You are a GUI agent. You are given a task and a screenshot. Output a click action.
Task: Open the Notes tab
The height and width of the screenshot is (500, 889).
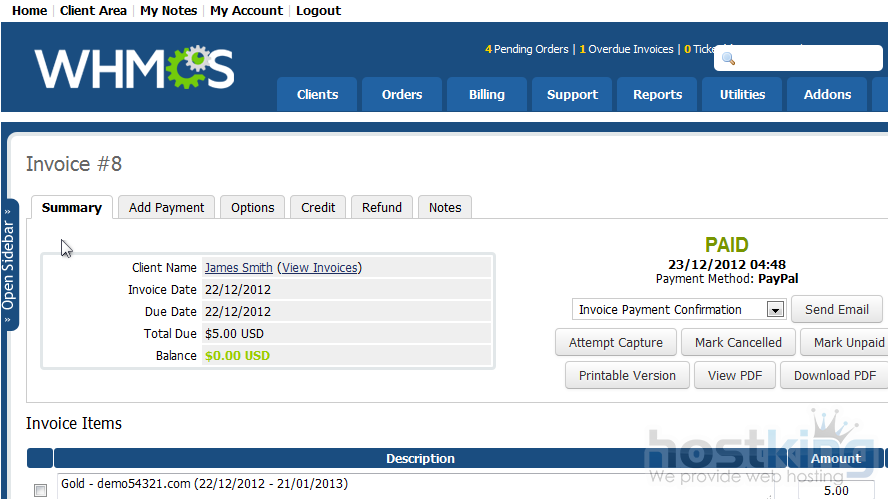point(445,208)
